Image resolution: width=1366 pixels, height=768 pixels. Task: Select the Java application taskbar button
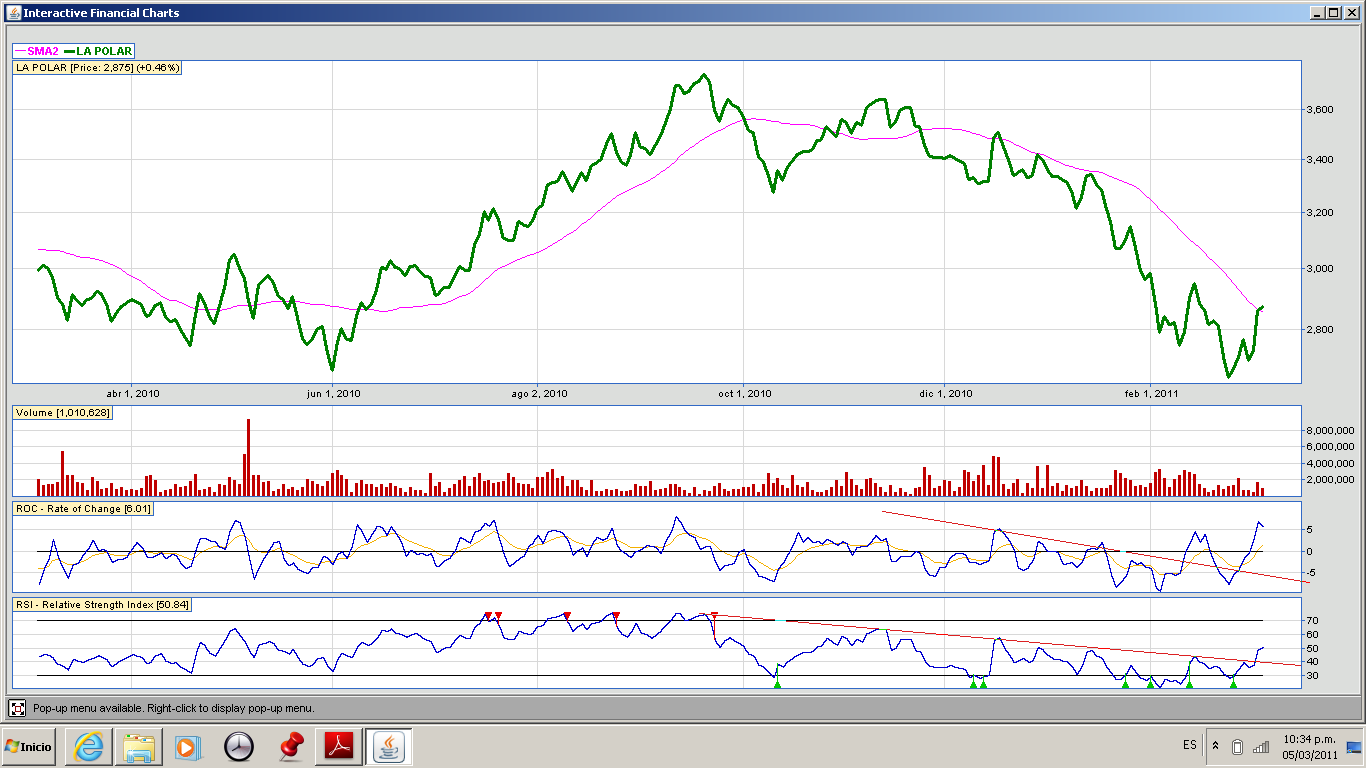pos(389,747)
